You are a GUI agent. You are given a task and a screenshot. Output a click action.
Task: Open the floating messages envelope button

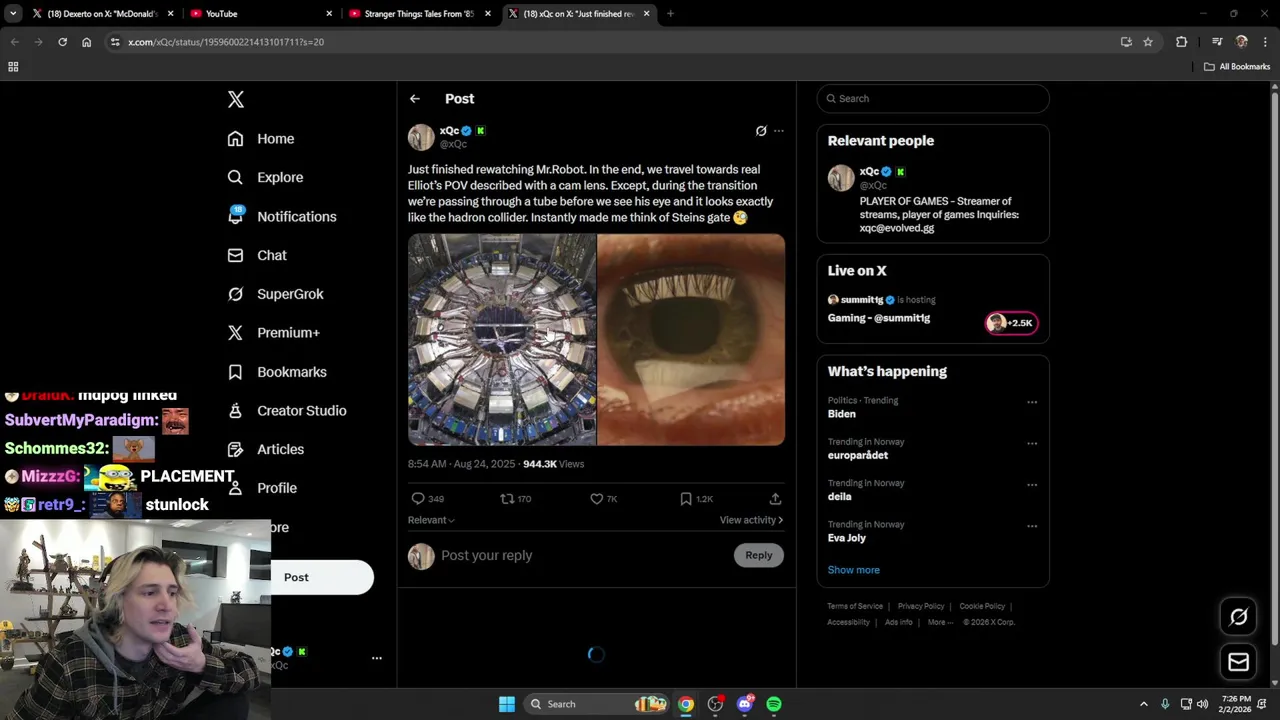(x=1238, y=662)
